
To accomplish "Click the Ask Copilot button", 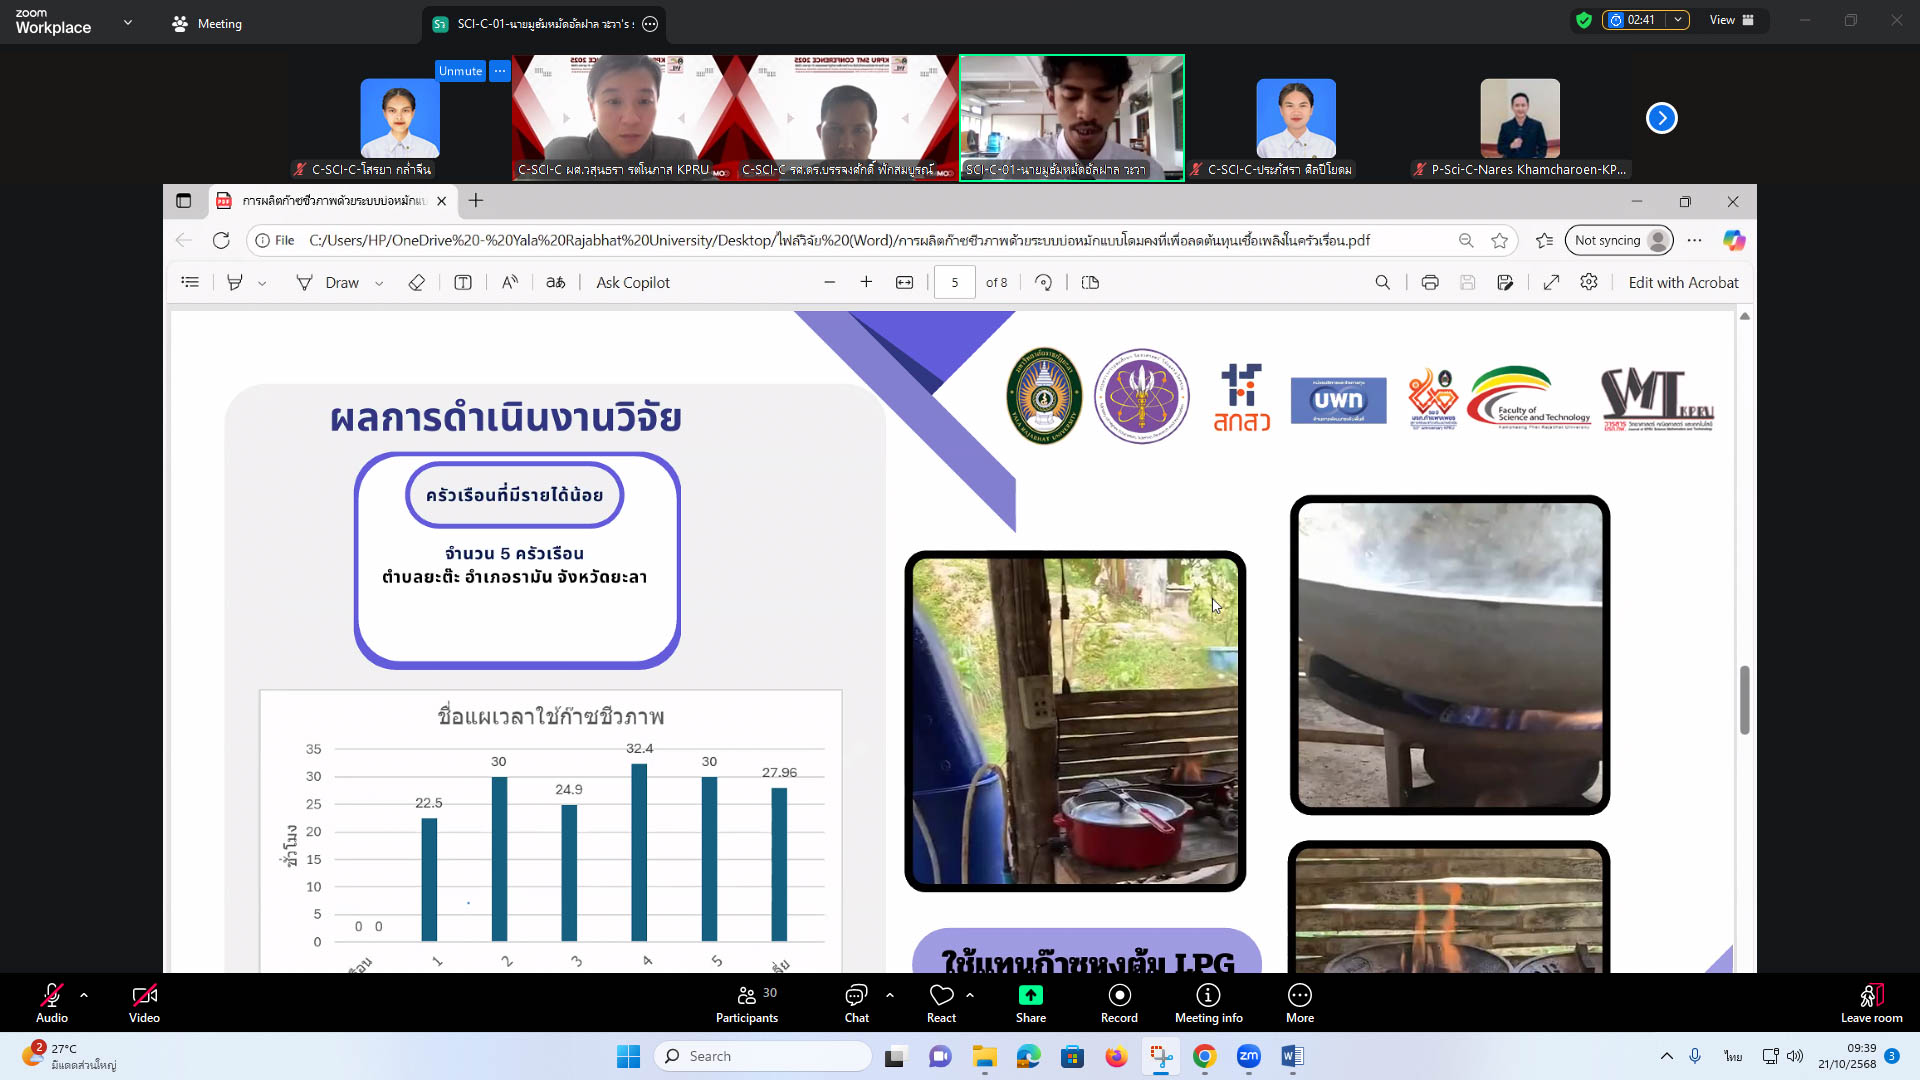I will 632,283.
